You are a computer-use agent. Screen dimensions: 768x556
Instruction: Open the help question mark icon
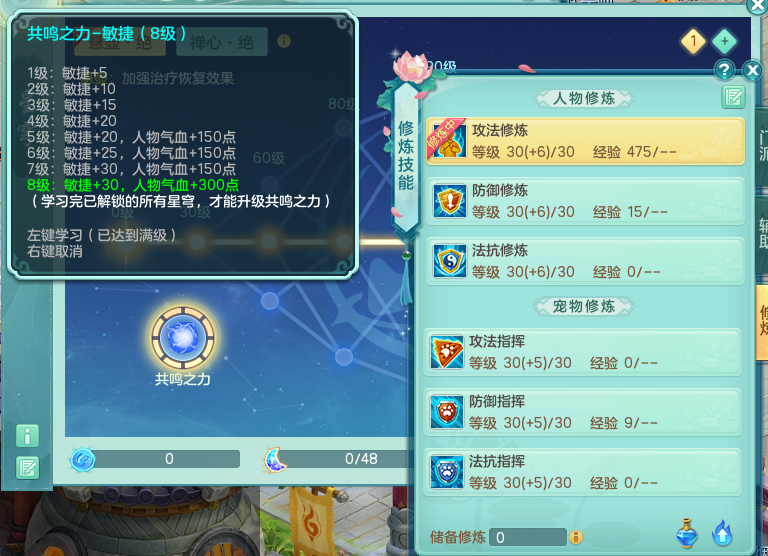coord(724,71)
